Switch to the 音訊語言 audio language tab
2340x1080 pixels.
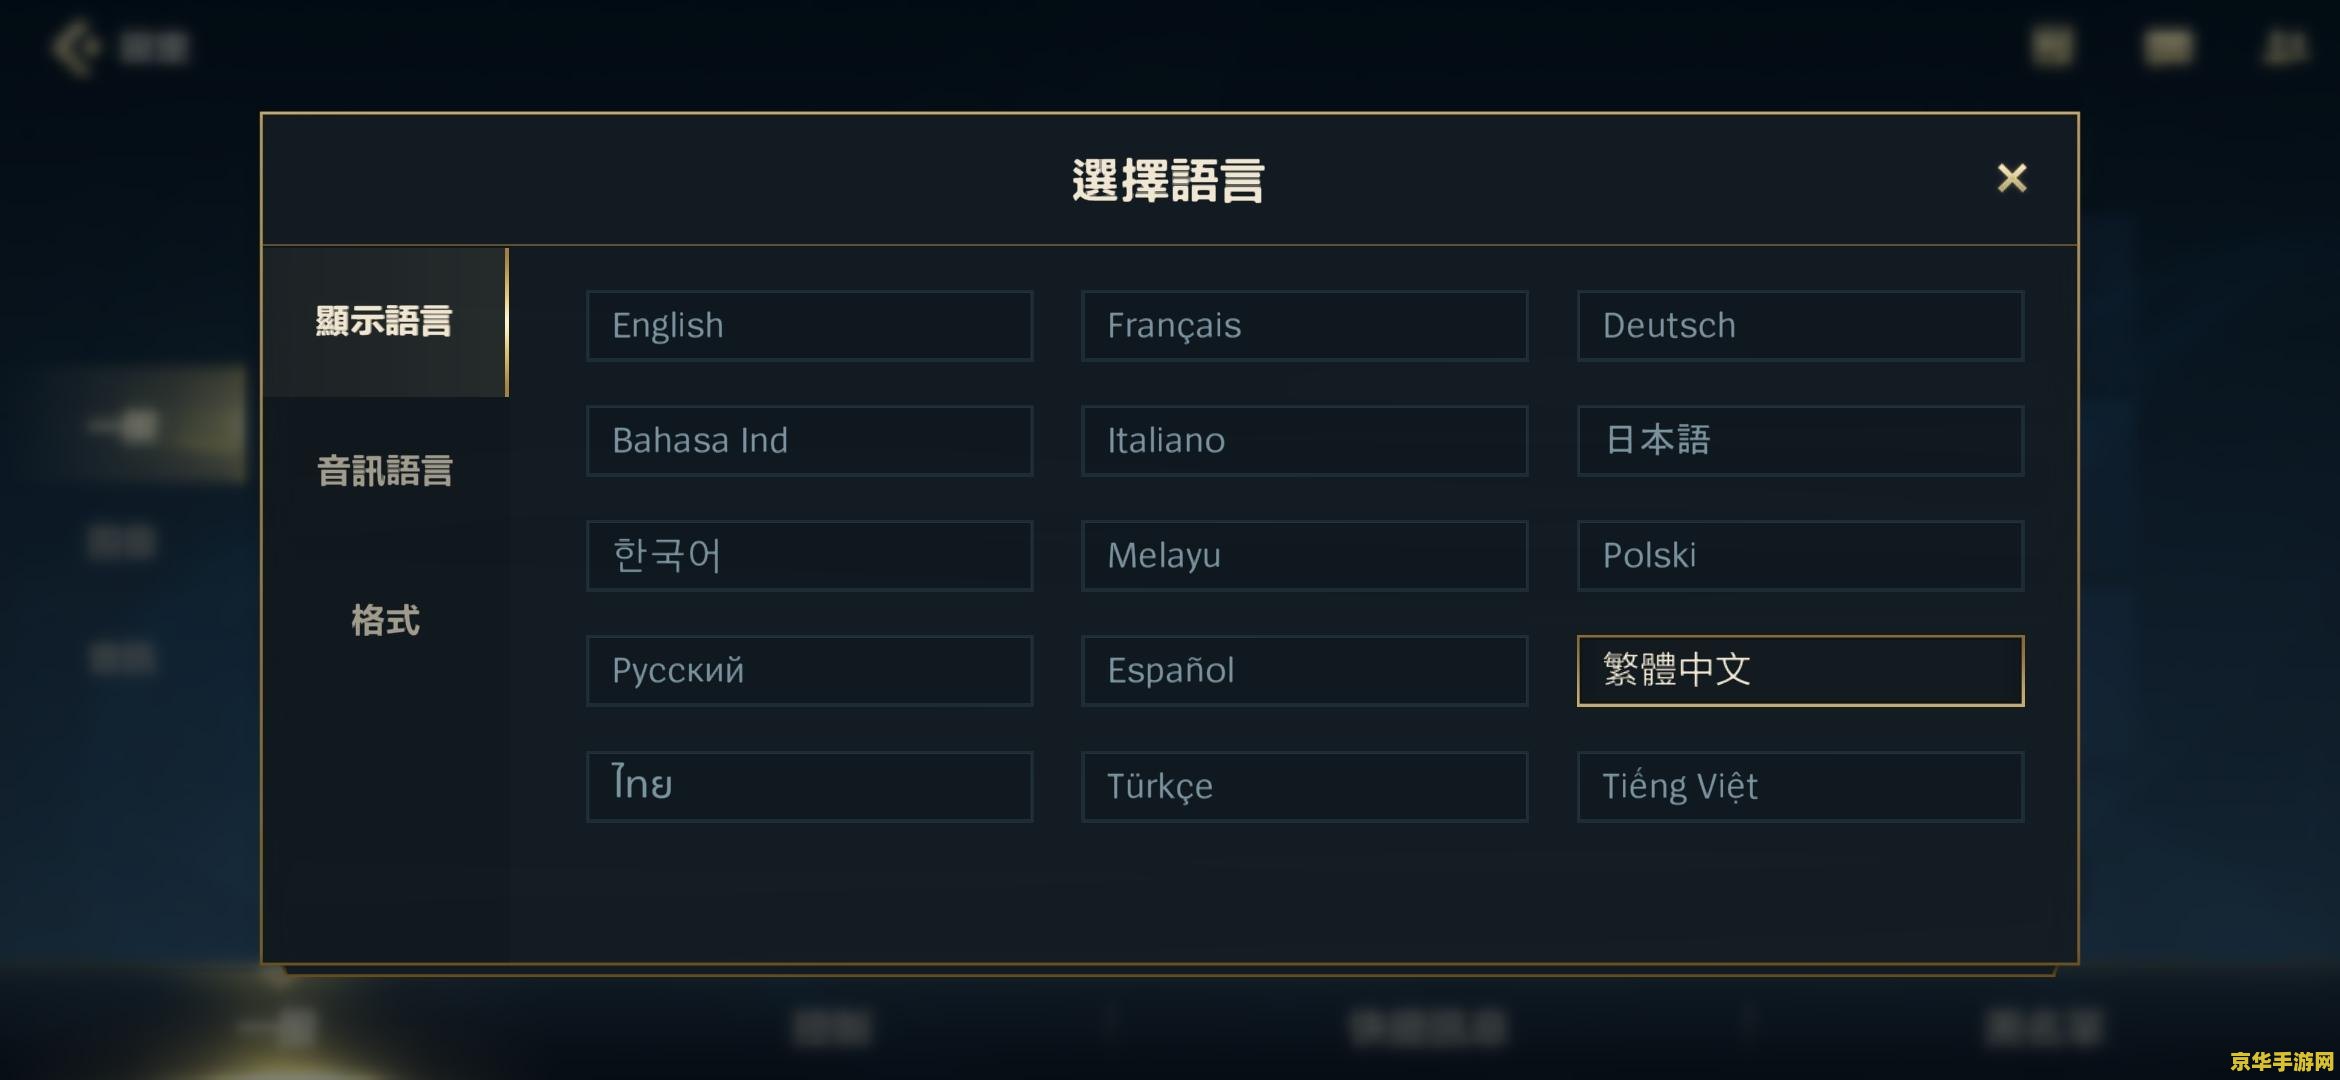click(x=385, y=471)
